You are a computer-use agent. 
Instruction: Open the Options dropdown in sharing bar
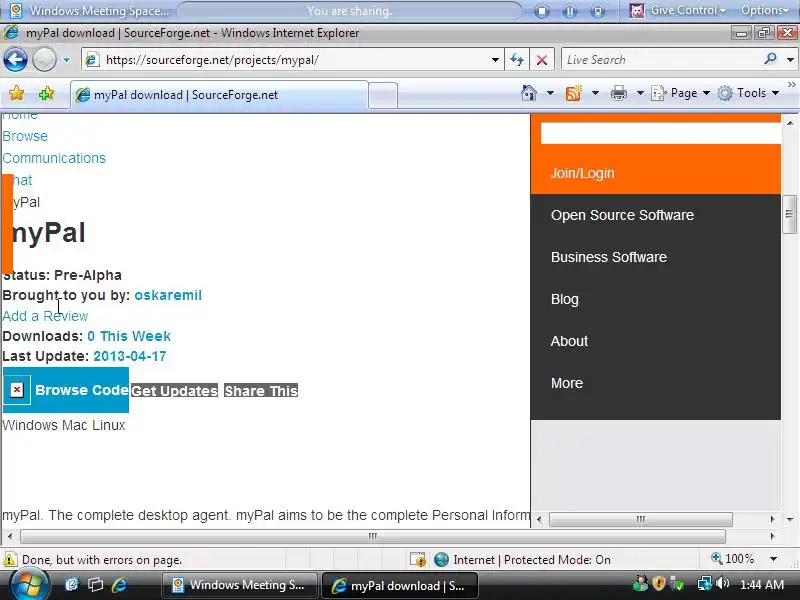point(765,10)
